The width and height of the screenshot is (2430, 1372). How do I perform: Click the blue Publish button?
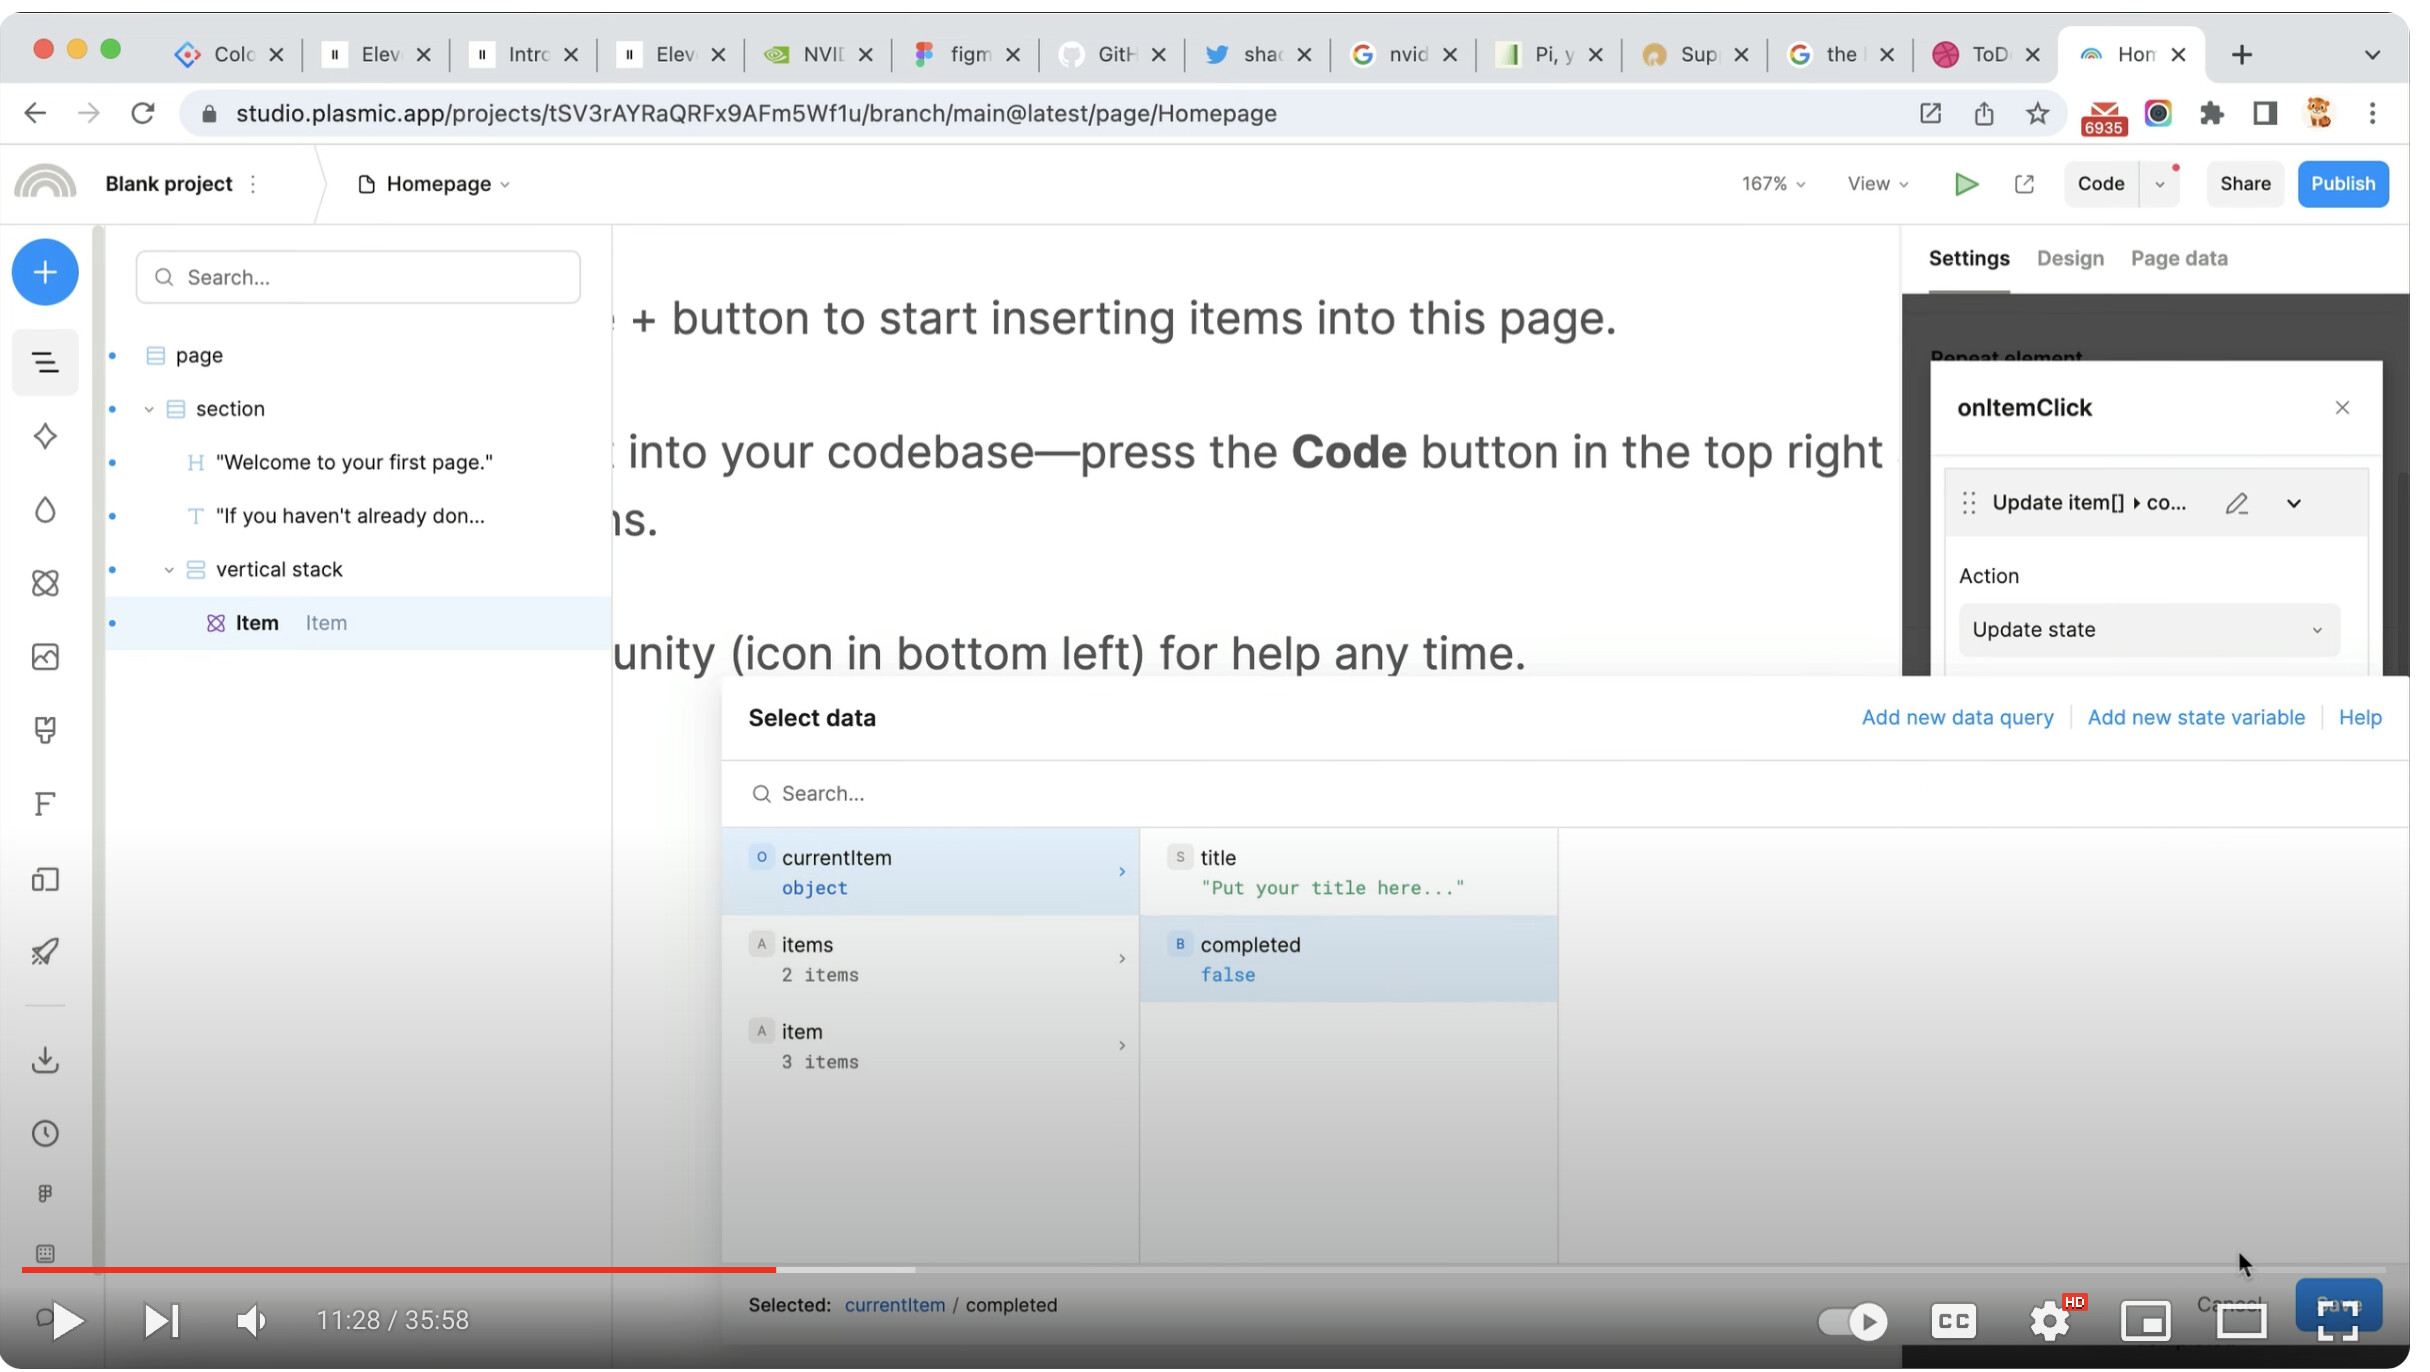pyautogui.click(x=2344, y=184)
